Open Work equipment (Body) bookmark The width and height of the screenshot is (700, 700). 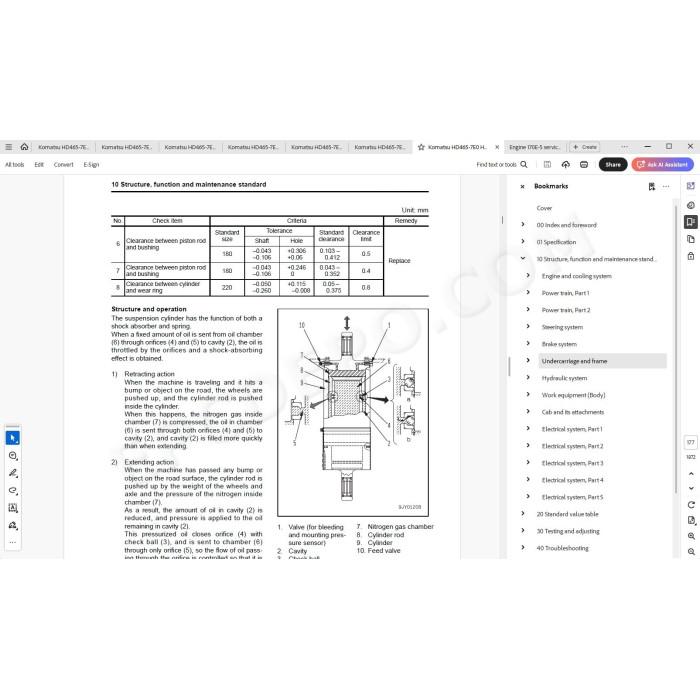(573, 395)
